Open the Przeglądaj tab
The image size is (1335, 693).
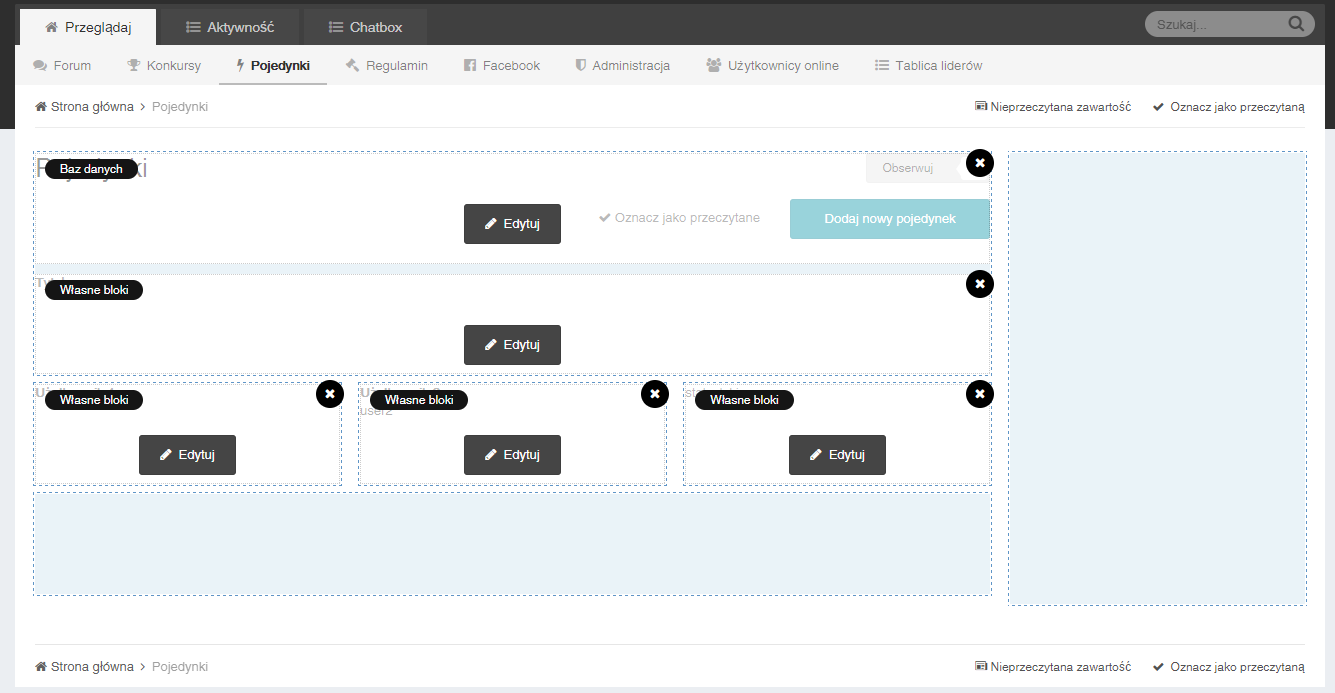click(x=88, y=27)
